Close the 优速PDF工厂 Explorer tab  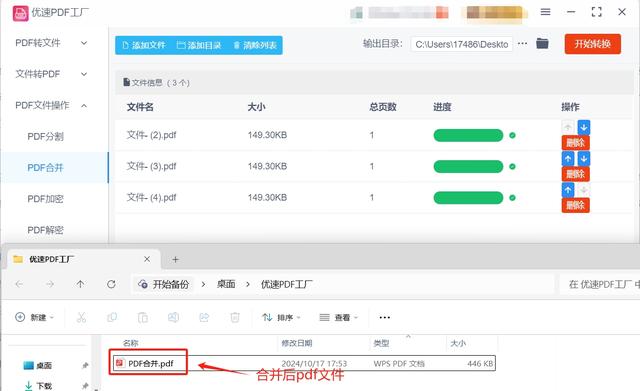pos(147,259)
